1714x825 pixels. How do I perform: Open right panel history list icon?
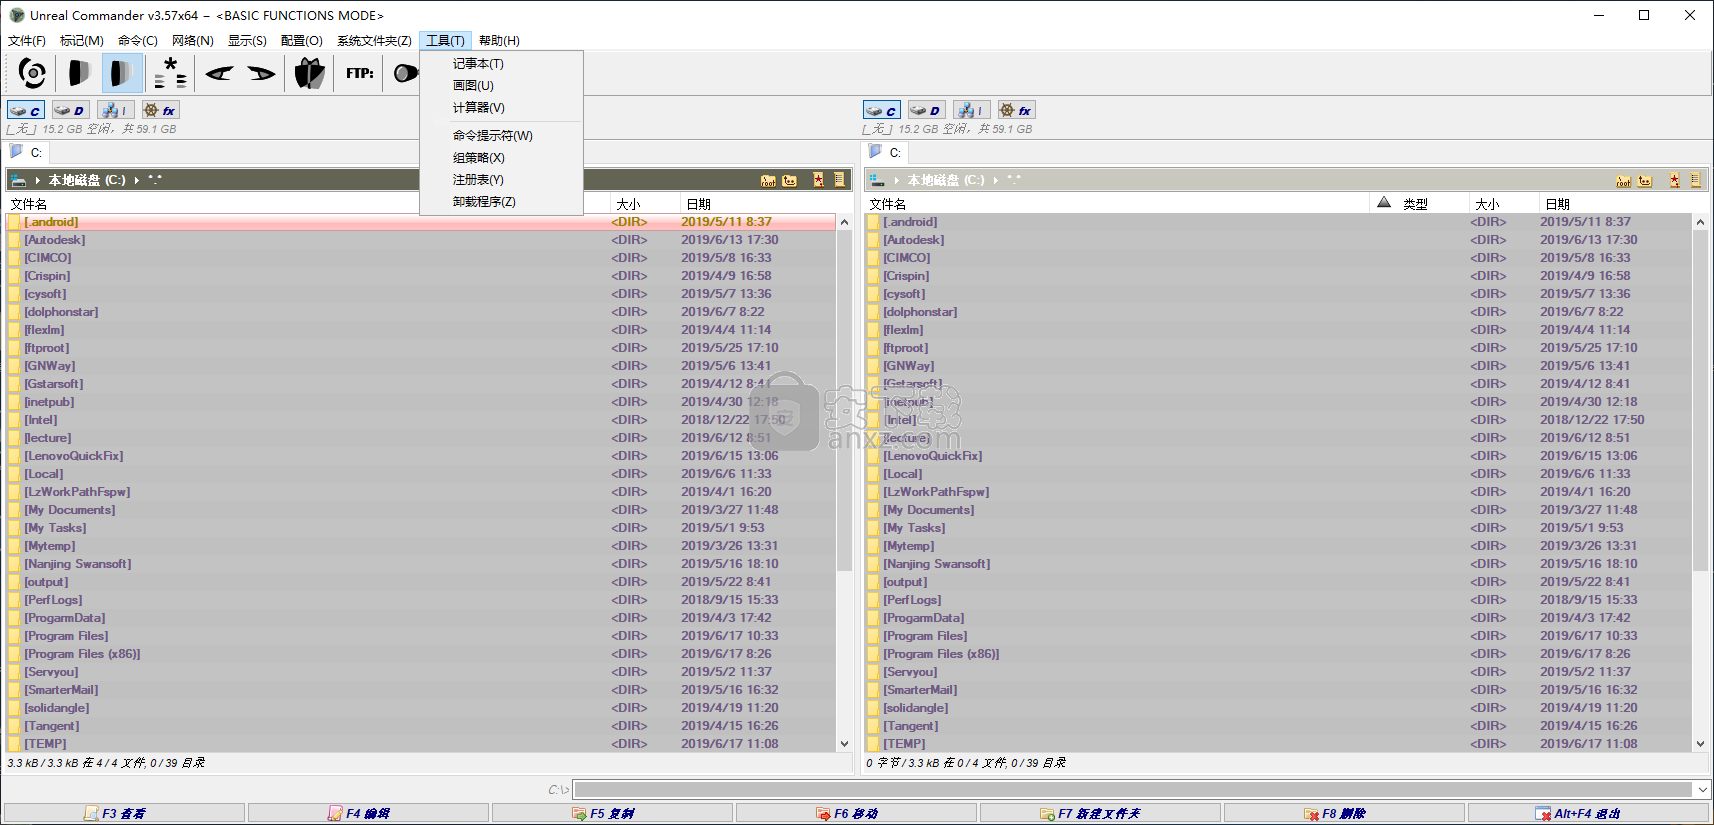tap(1696, 180)
